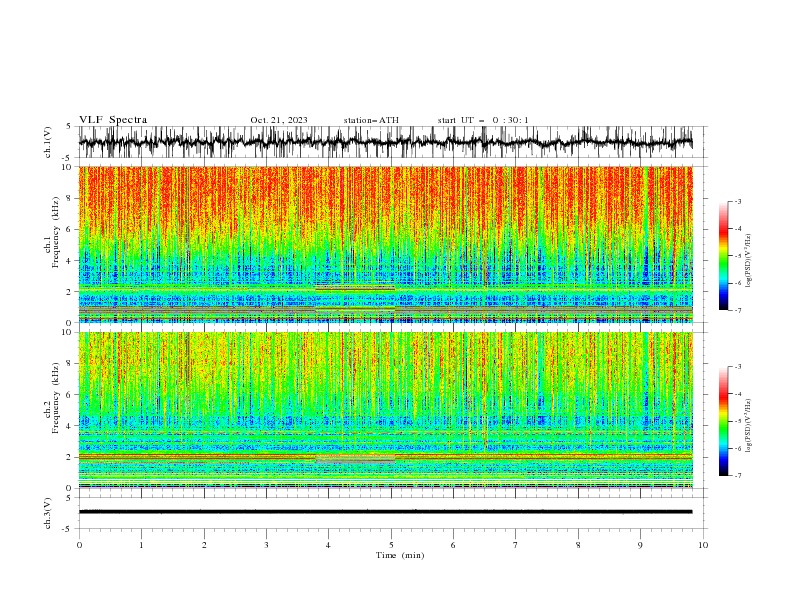This screenshot has width=792, height=612.
Task: Click time axis tick label "2"
Action: 204,545
